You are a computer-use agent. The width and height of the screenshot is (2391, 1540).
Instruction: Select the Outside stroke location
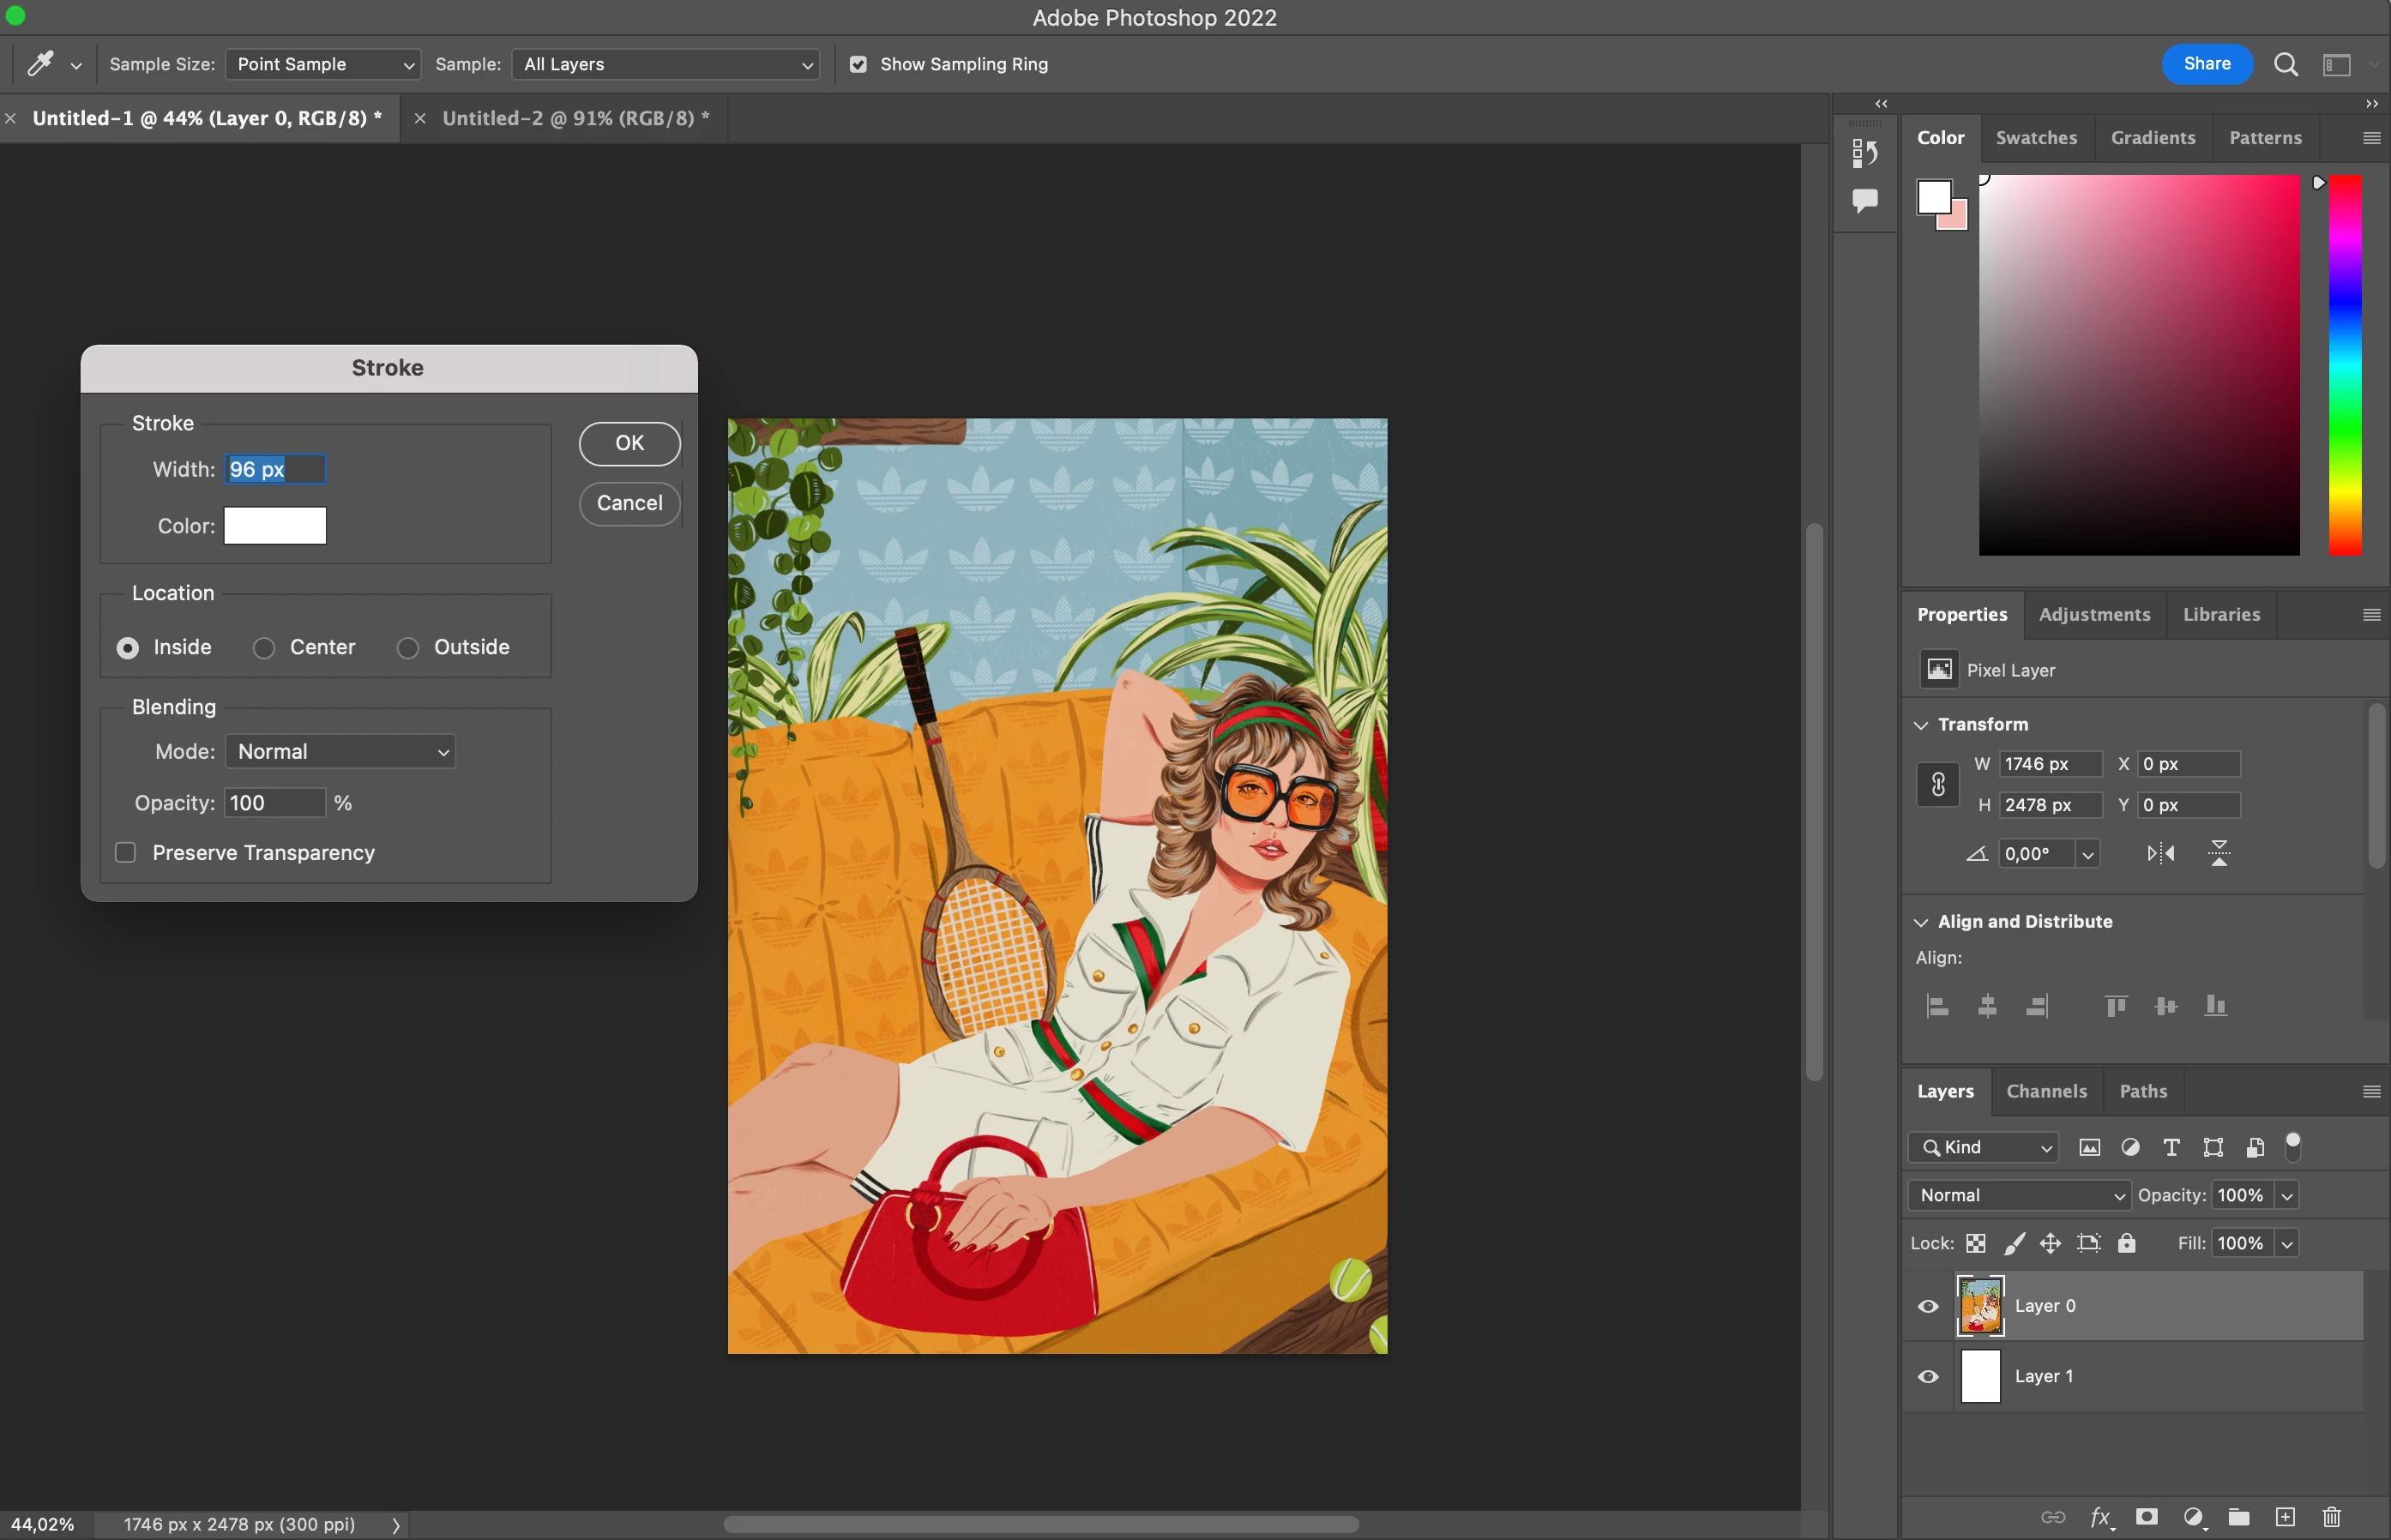click(408, 648)
